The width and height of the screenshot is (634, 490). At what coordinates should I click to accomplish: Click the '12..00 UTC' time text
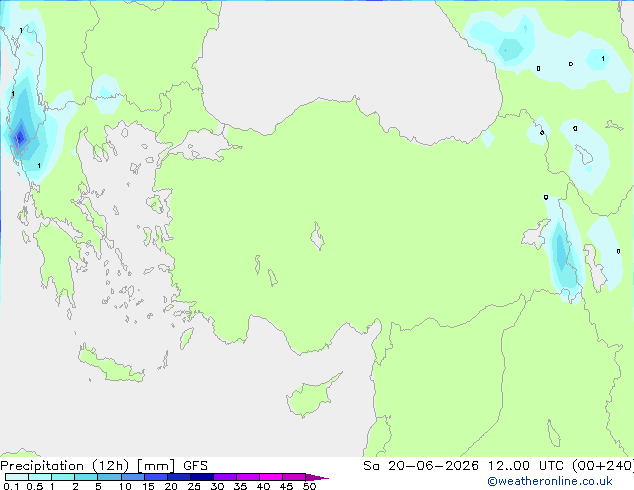coord(527,466)
